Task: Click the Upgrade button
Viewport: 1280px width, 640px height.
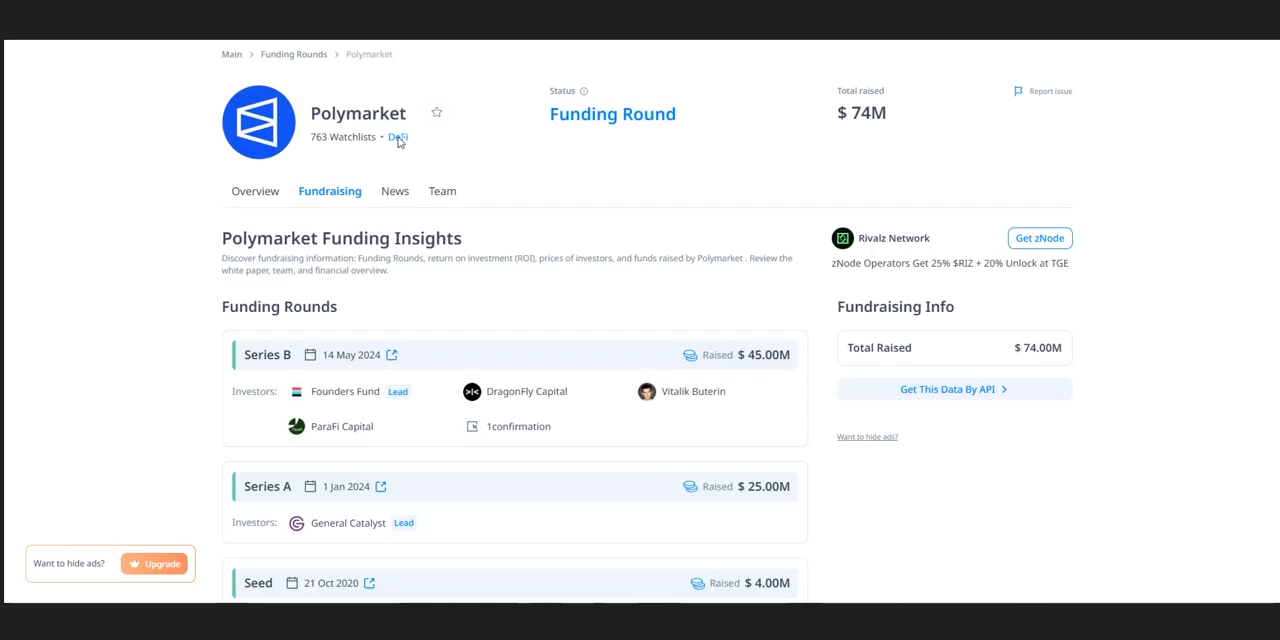Action: coord(154,564)
